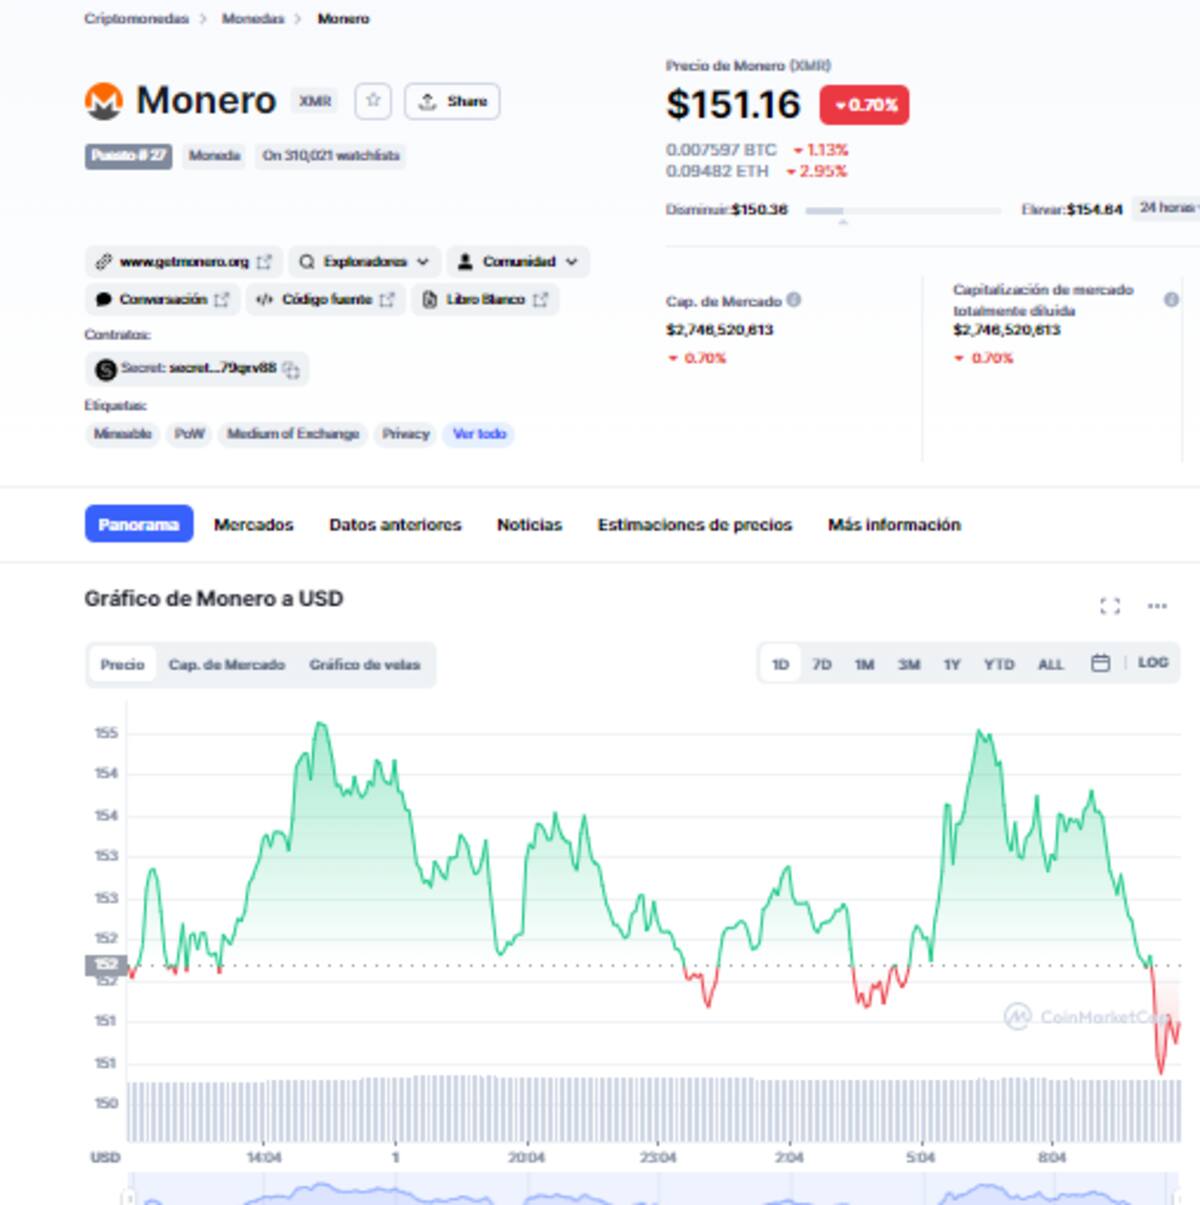Expand the Exploradores dropdown
The image size is (1200, 1205).
(x=365, y=262)
